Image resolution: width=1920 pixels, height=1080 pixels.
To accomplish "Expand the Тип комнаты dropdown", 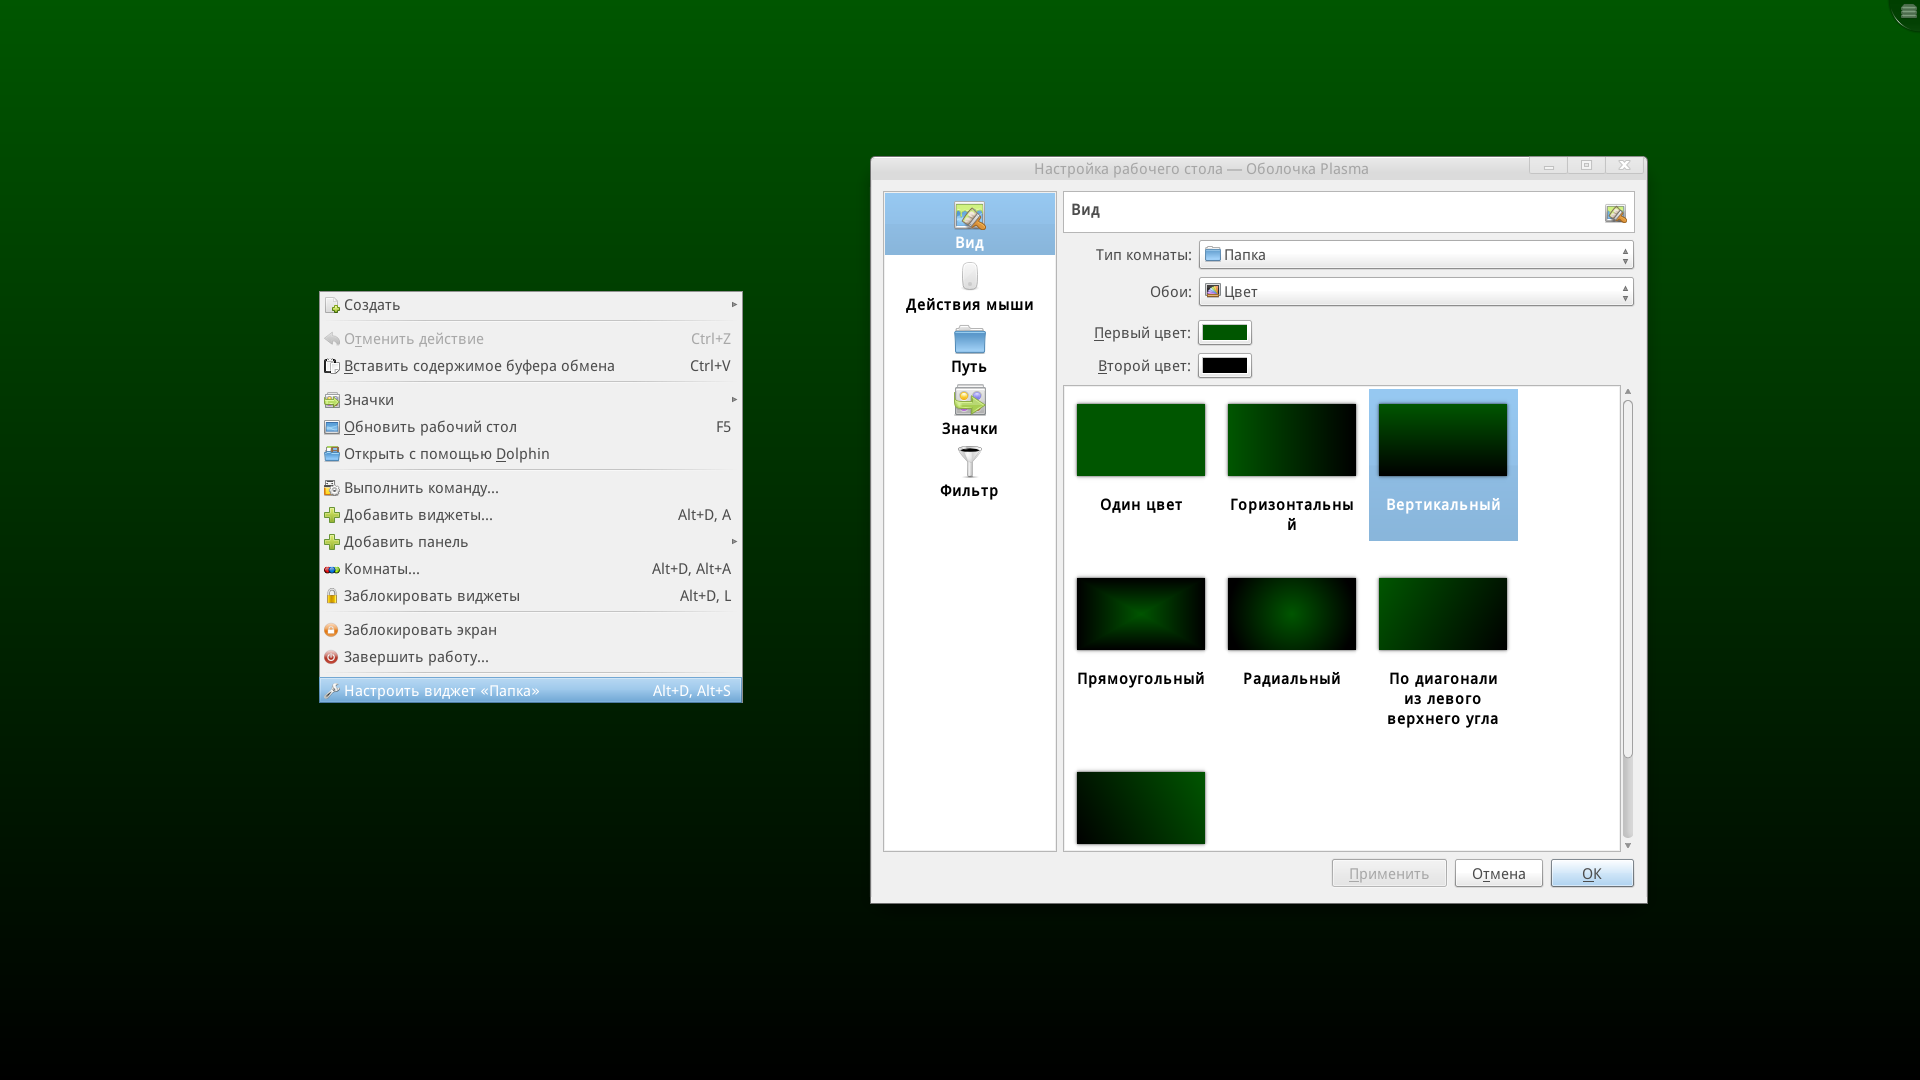I will (1415, 255).
